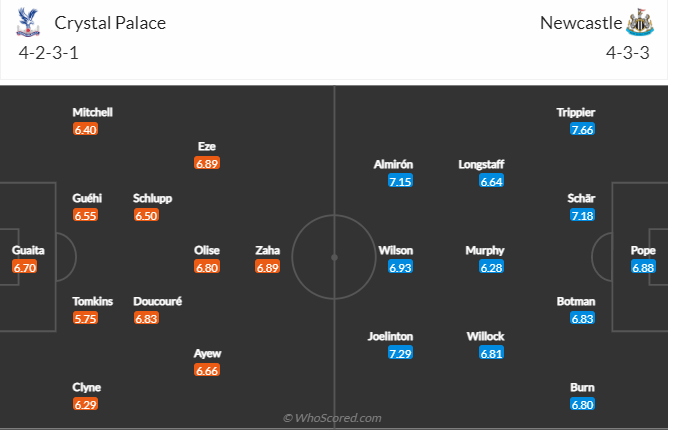Select player name Doucouré
Viewport: 673px width, 430px height.
tap(158, 301)
